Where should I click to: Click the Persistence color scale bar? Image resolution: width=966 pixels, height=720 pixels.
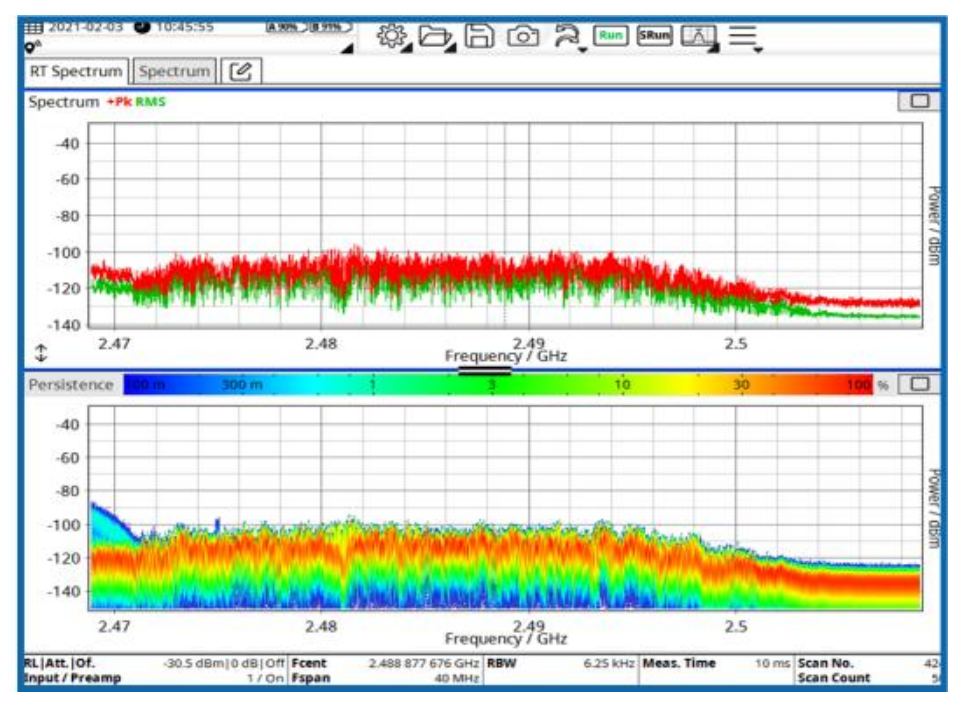tap(498, 385)
